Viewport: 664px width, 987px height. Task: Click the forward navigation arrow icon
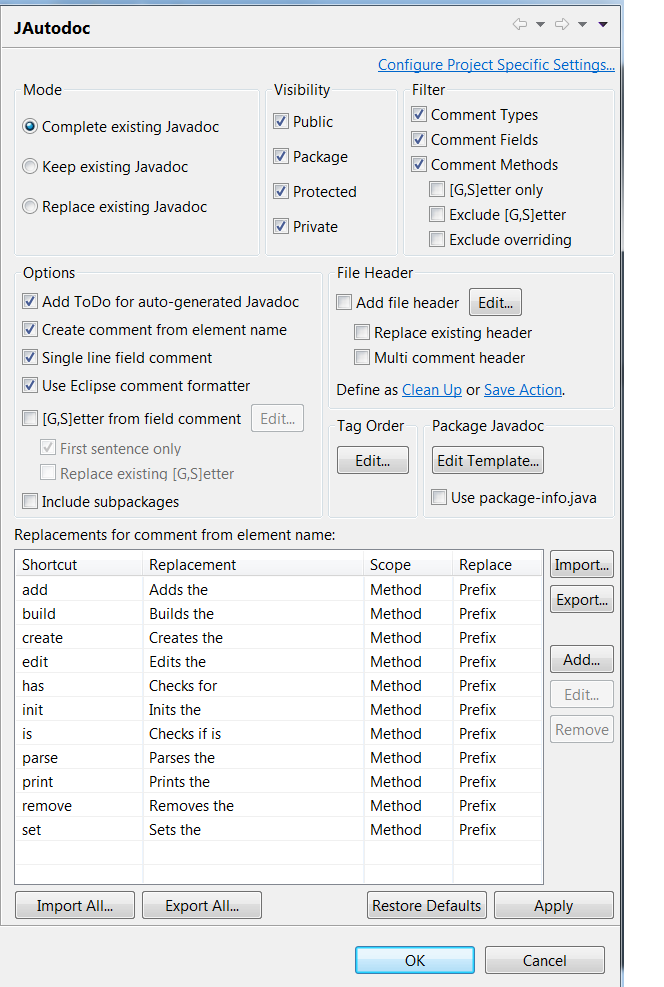tap(561, 25)
